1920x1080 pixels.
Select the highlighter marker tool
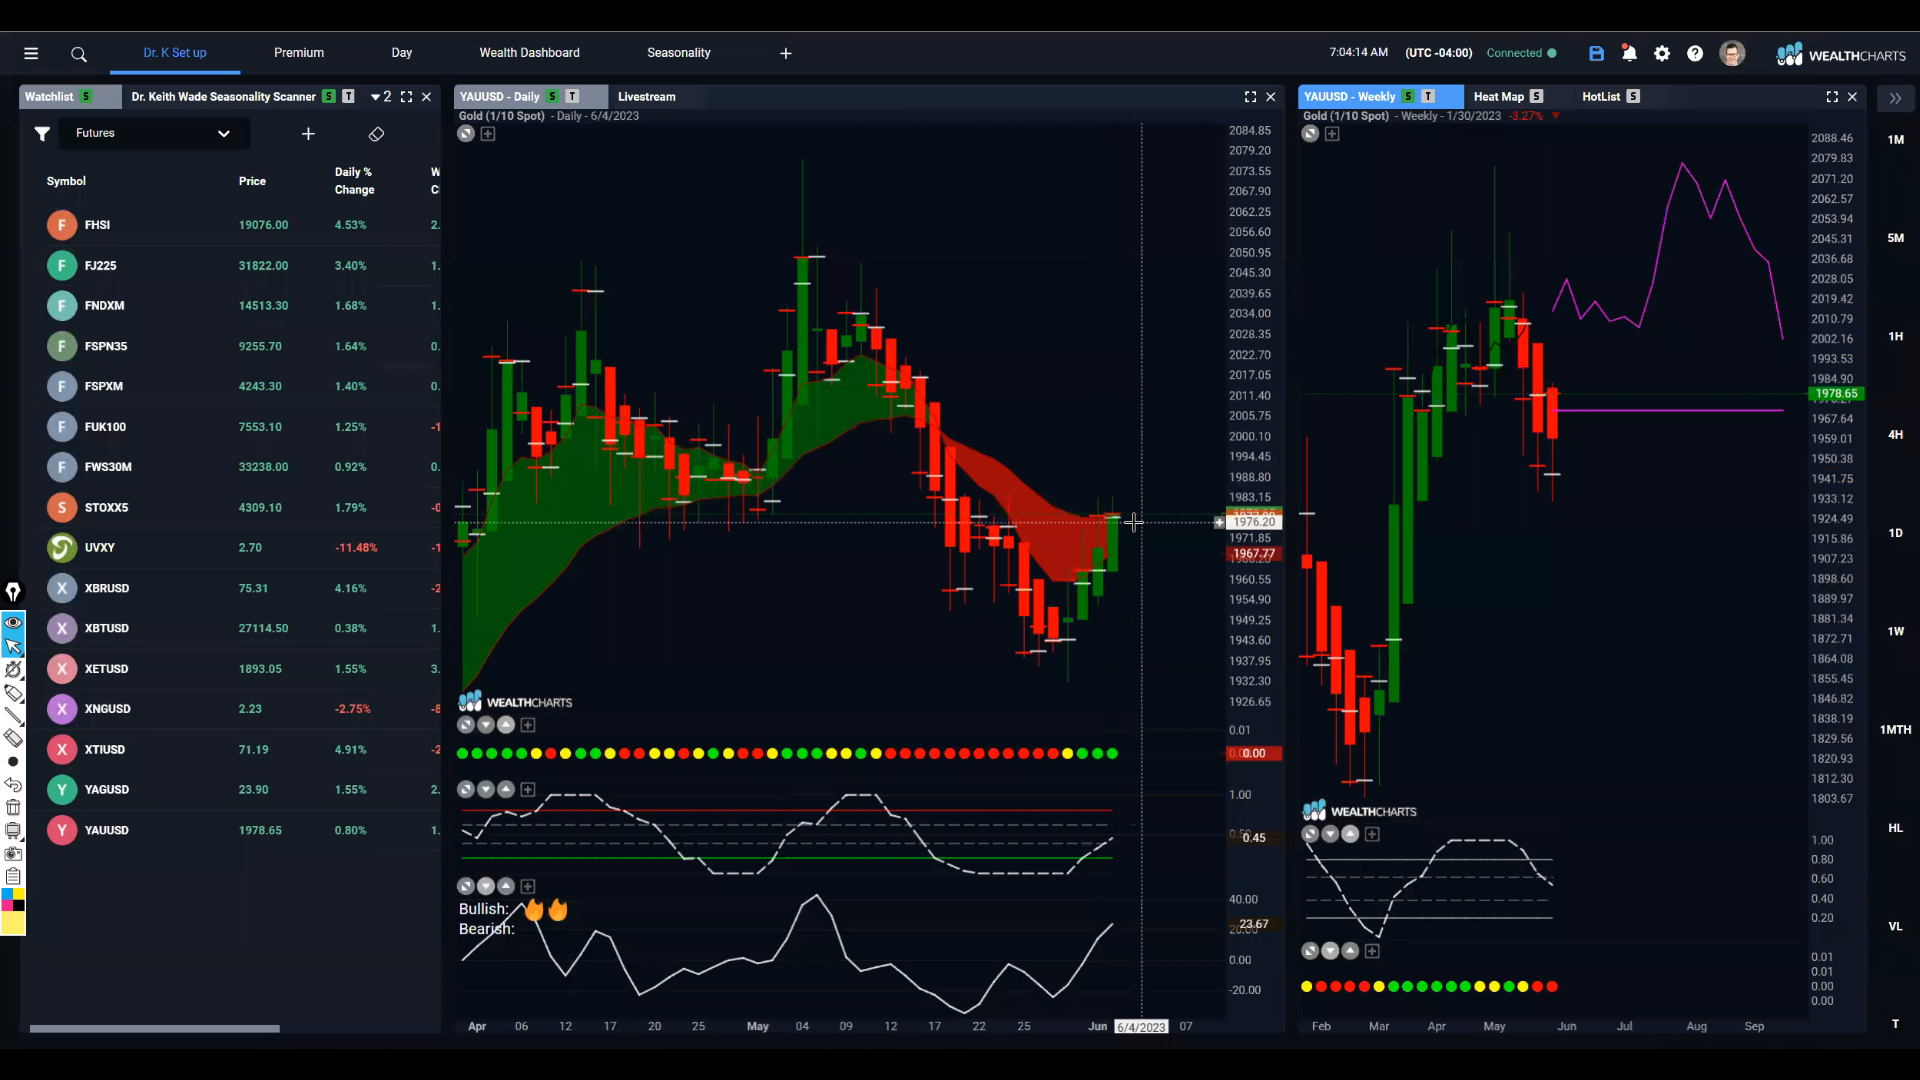[13, 692]
